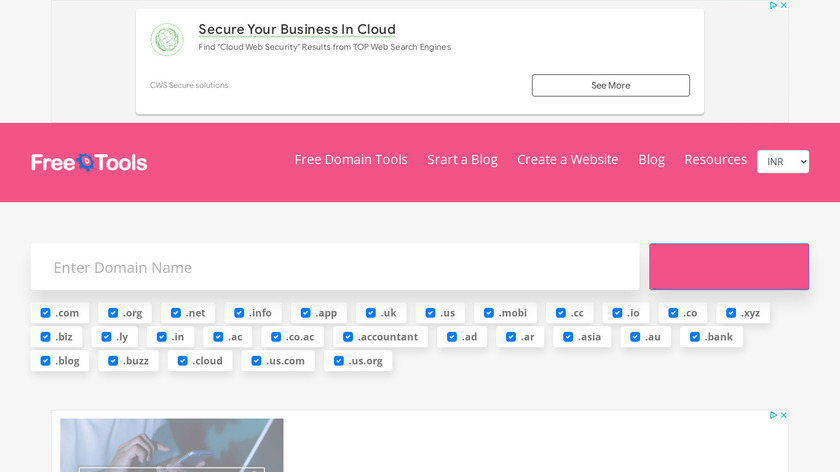Viewport: 840px width, 472px height.
Task: Uncheck the .com domain checkbox
Action: coord(46,313)
